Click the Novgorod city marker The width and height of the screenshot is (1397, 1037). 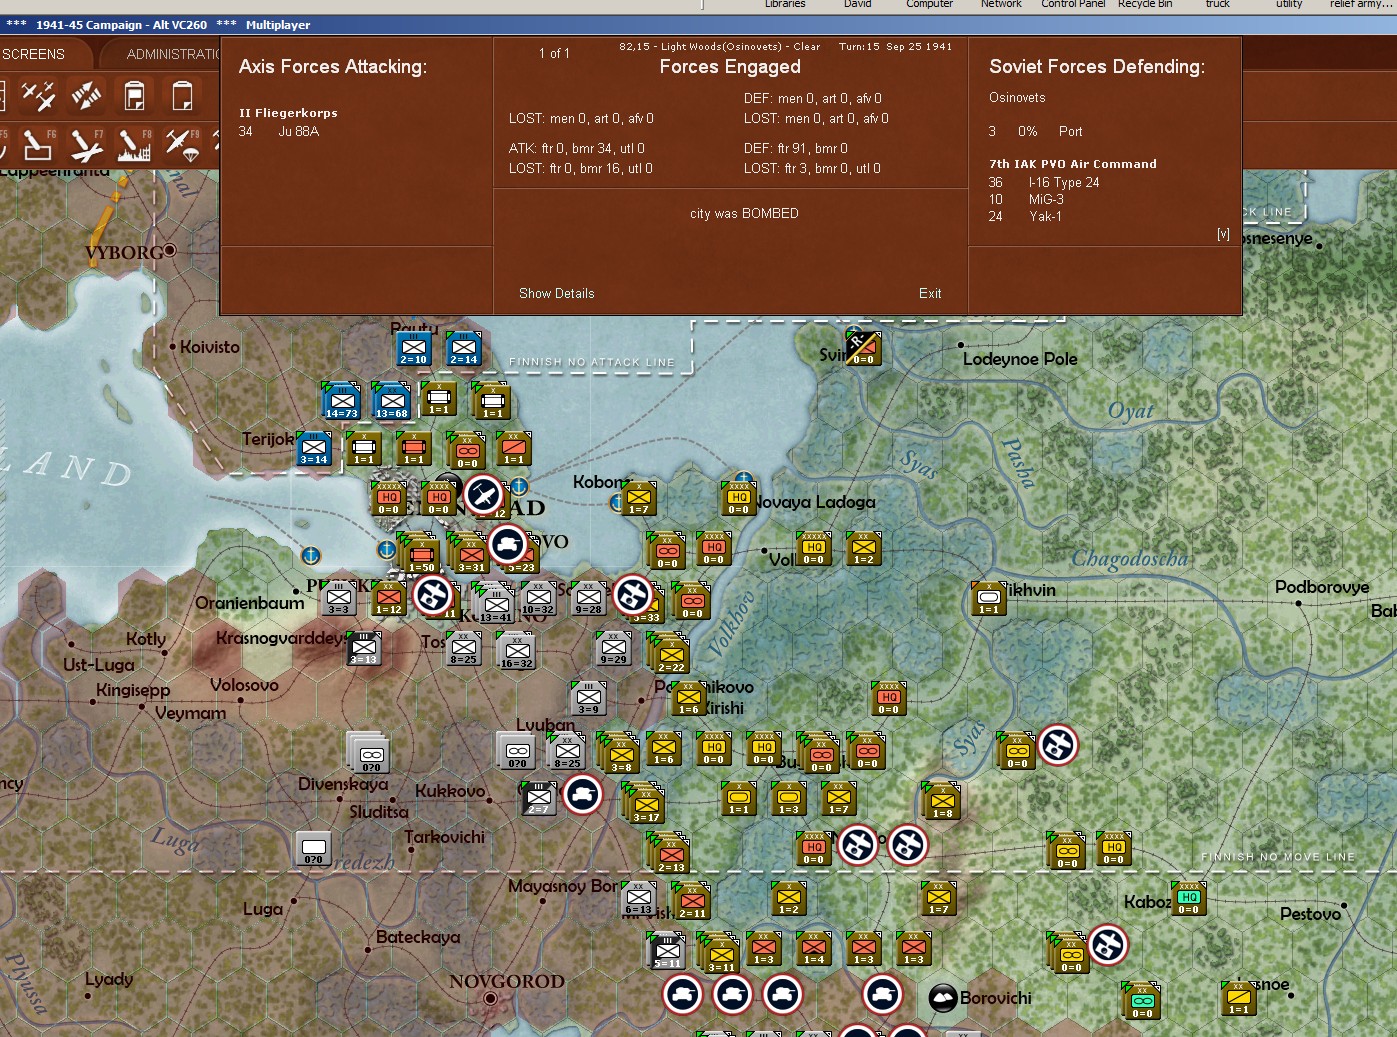[x=490, y=998]
